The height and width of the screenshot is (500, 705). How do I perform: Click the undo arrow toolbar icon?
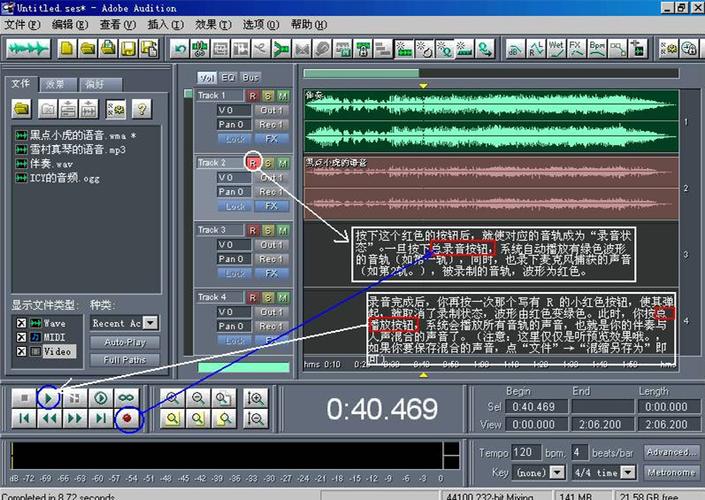180,49
